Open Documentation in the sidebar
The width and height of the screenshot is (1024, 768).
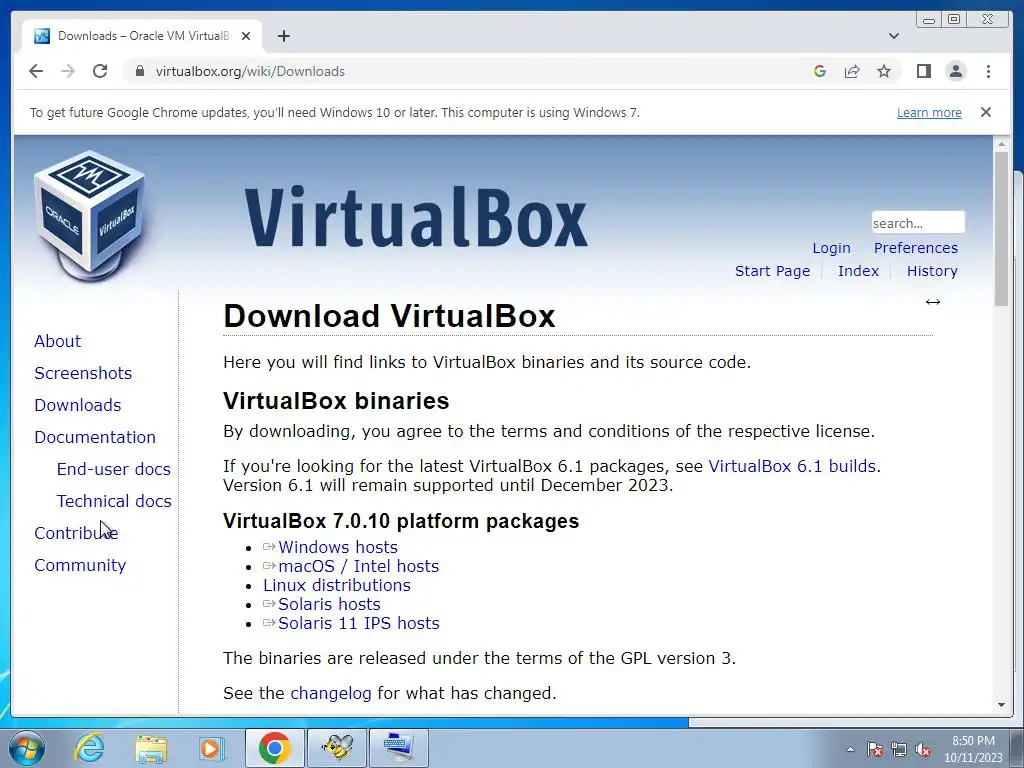click(x=95, y=437)
